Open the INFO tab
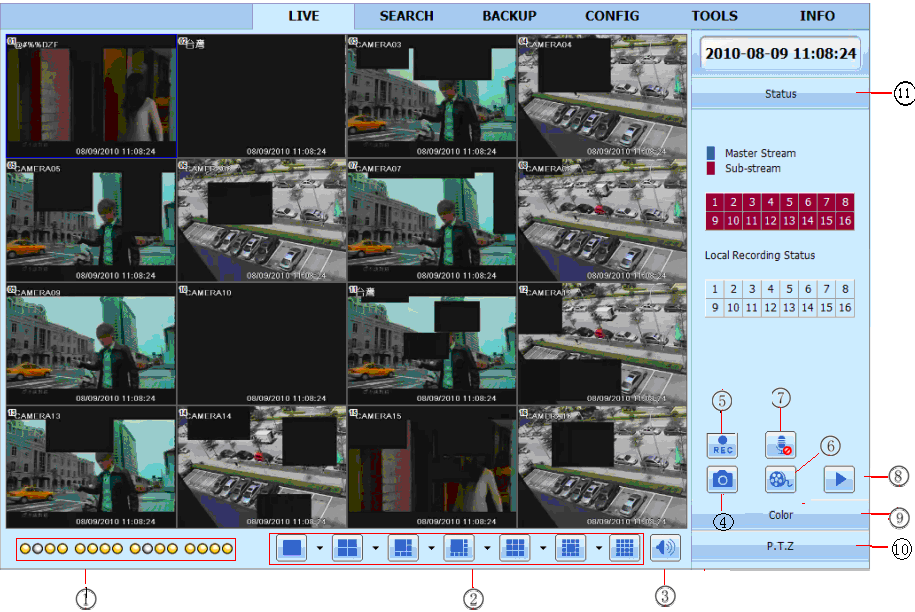This screenshot has width=915, height=612. point(817,16)
